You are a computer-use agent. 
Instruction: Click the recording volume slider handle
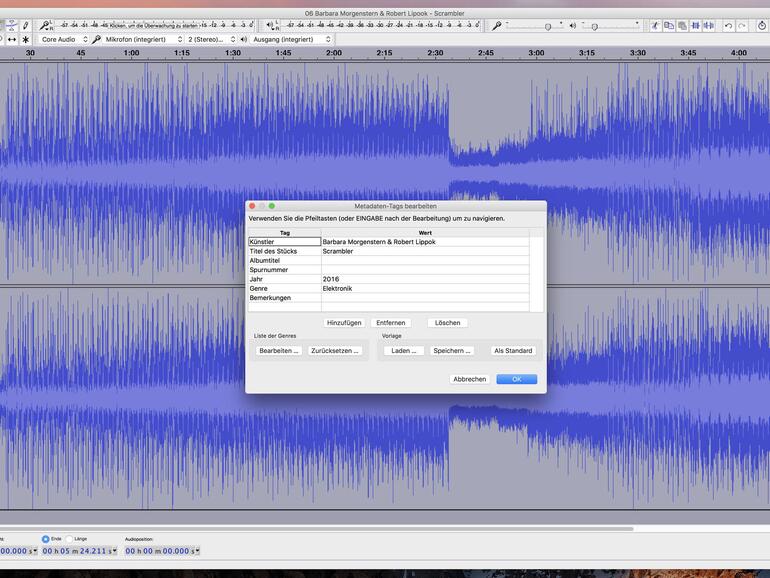tap(548, 27)
